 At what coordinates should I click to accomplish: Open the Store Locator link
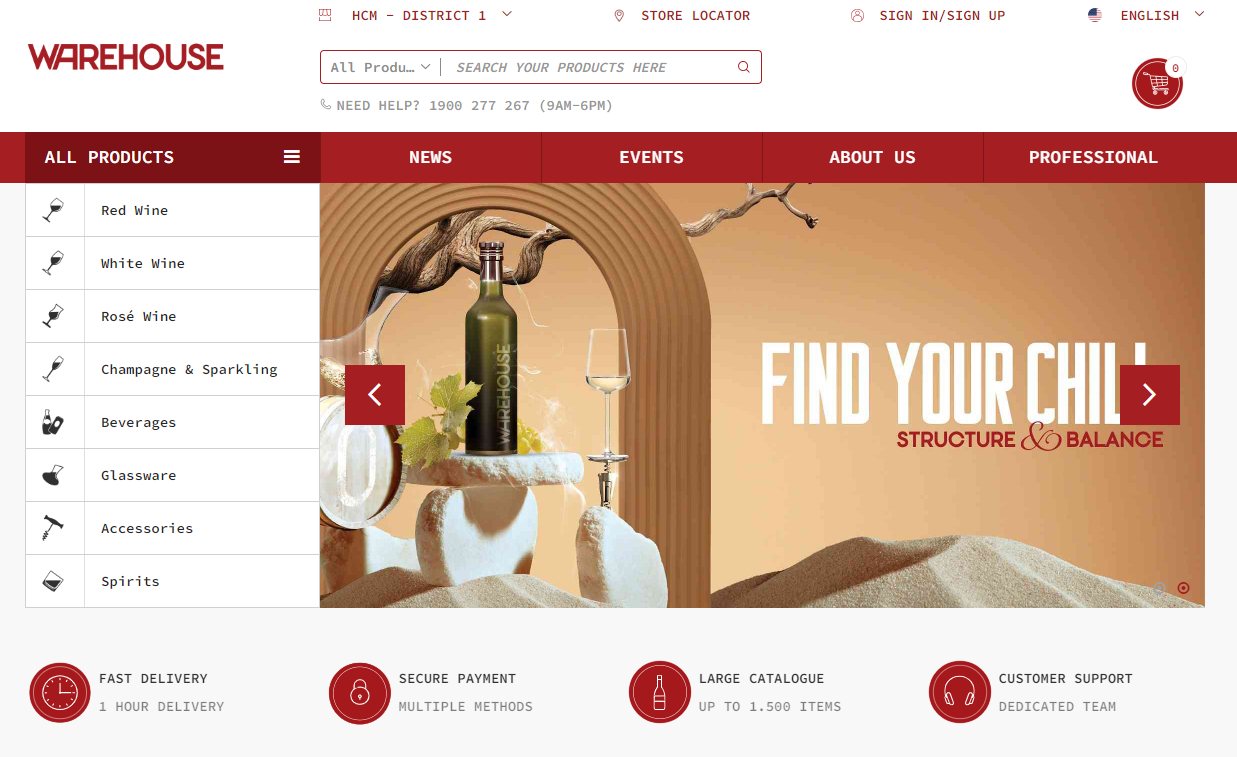coord(682,15)
